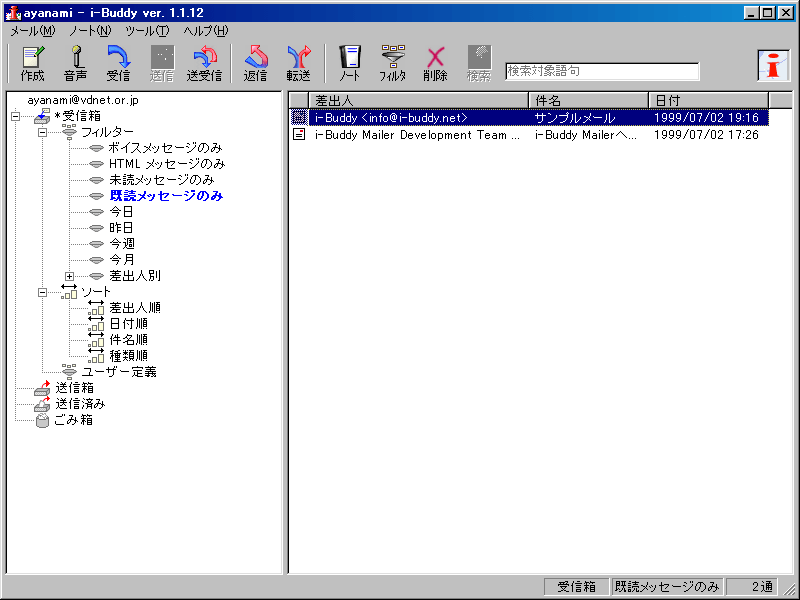Reply with the 返信 toolbar icon
Viewport: 800px width, 600px height.
point(256,63)
